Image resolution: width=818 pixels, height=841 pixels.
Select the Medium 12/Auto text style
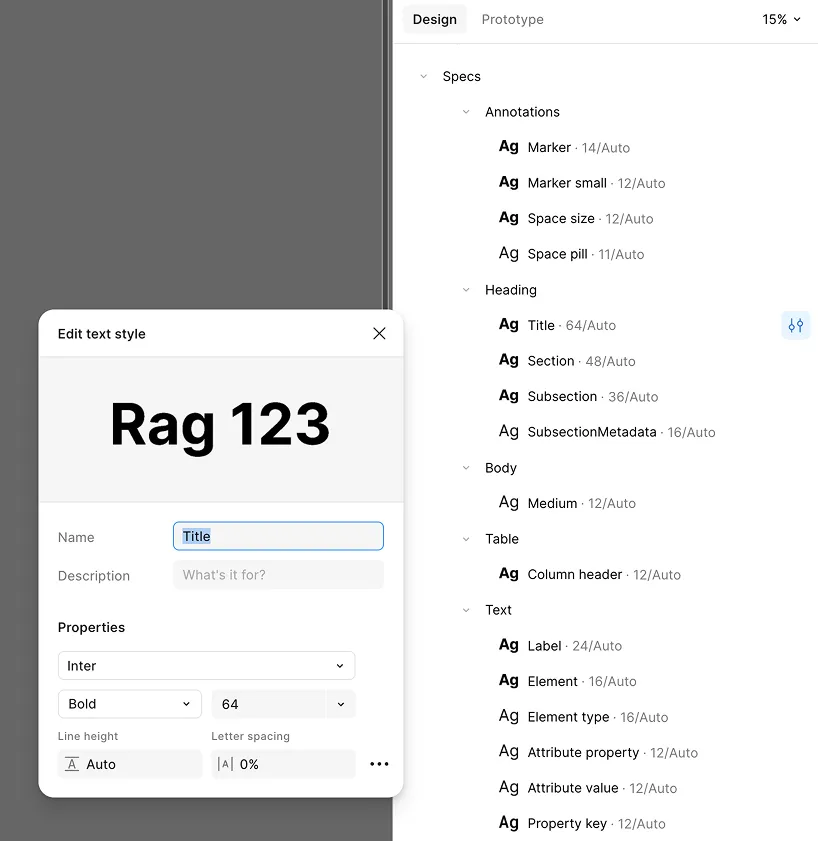pos(581,503)
